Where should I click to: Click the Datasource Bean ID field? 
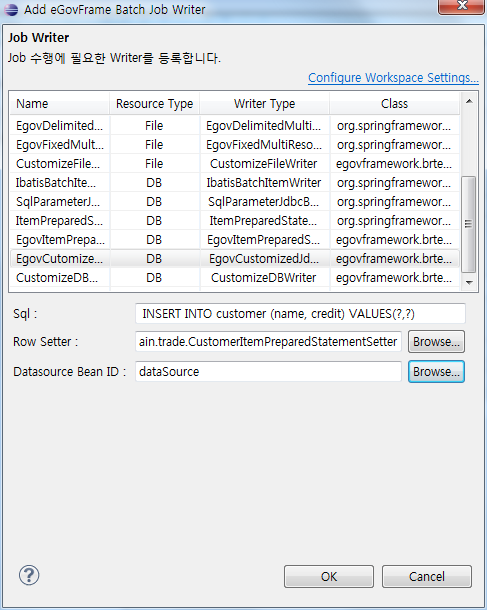(268, 372)
